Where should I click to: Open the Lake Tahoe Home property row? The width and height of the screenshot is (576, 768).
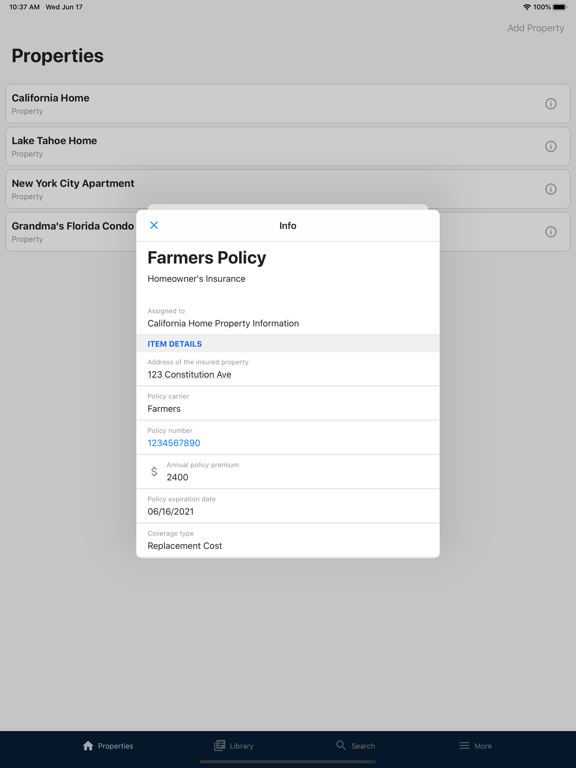pyautogui.click(x=288, y=146)
